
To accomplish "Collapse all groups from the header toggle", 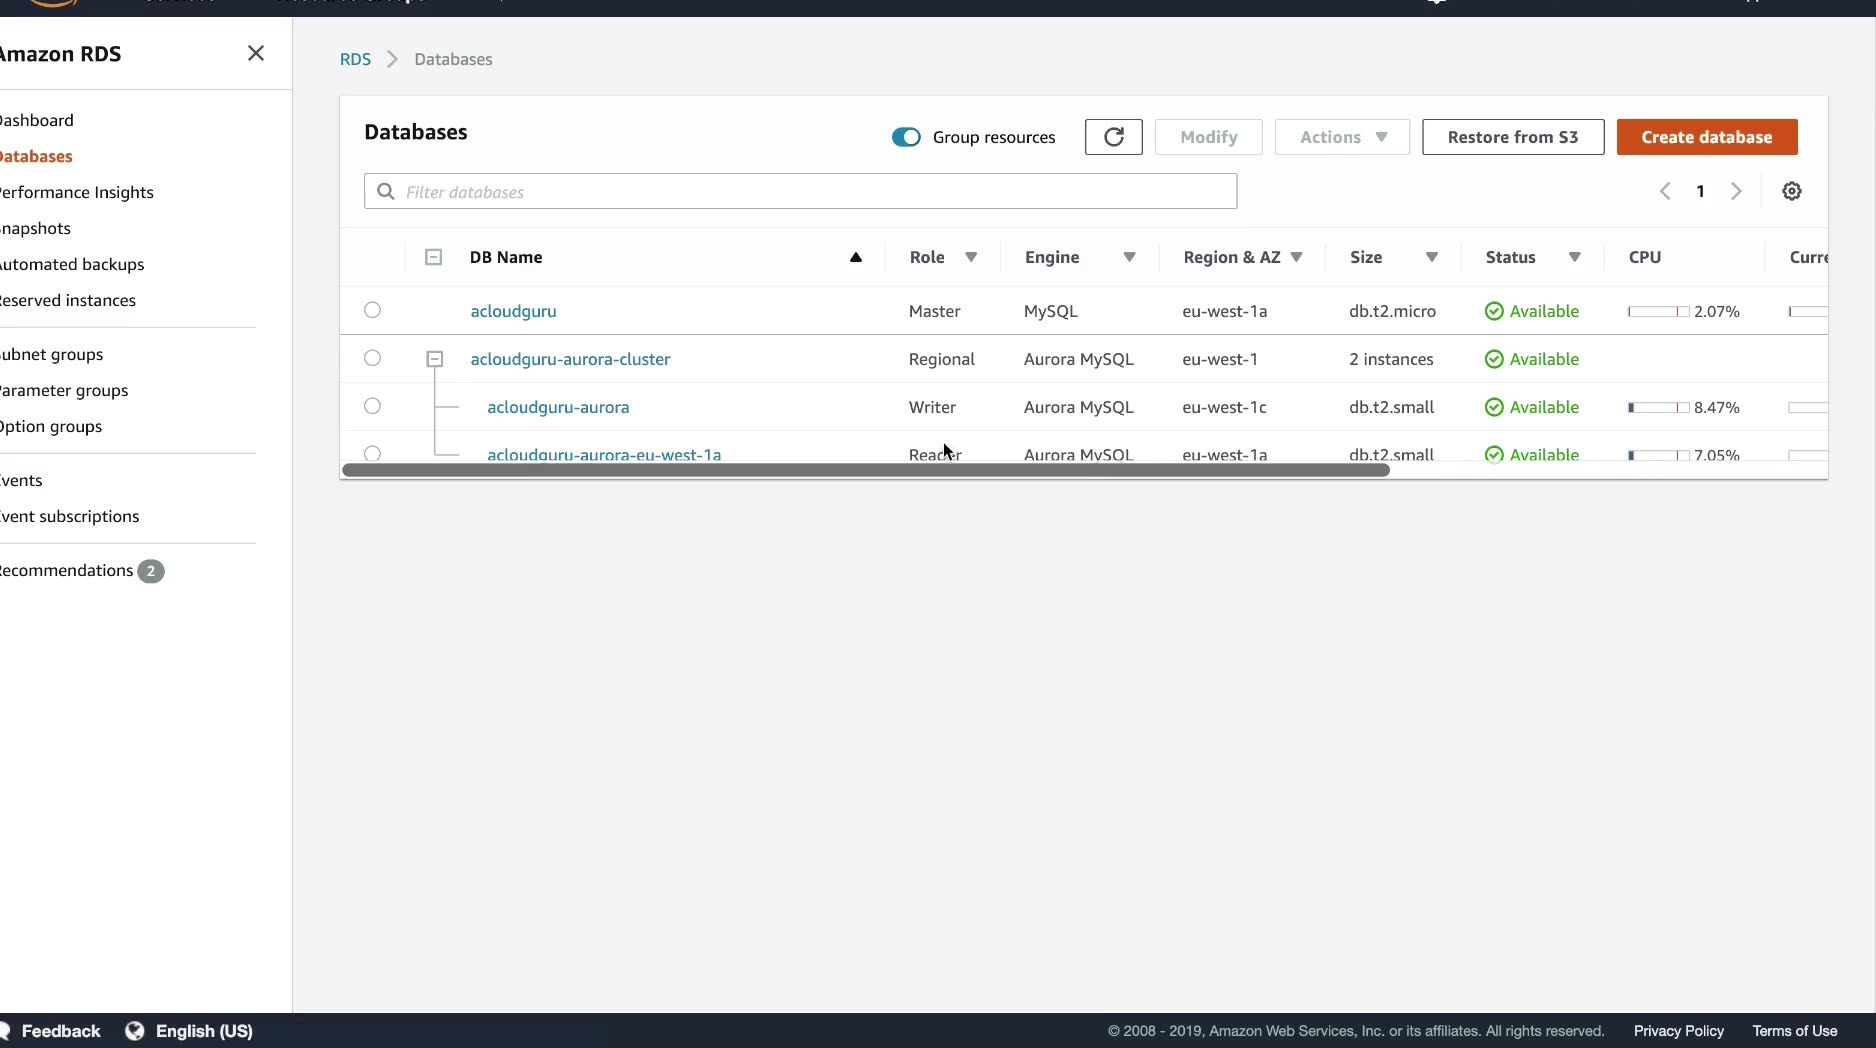I will pos(433,257).
